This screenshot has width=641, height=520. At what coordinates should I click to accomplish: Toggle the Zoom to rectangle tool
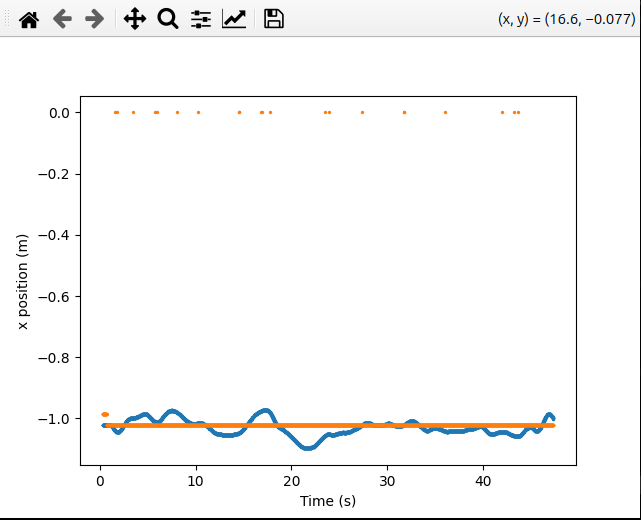(168, 19)
